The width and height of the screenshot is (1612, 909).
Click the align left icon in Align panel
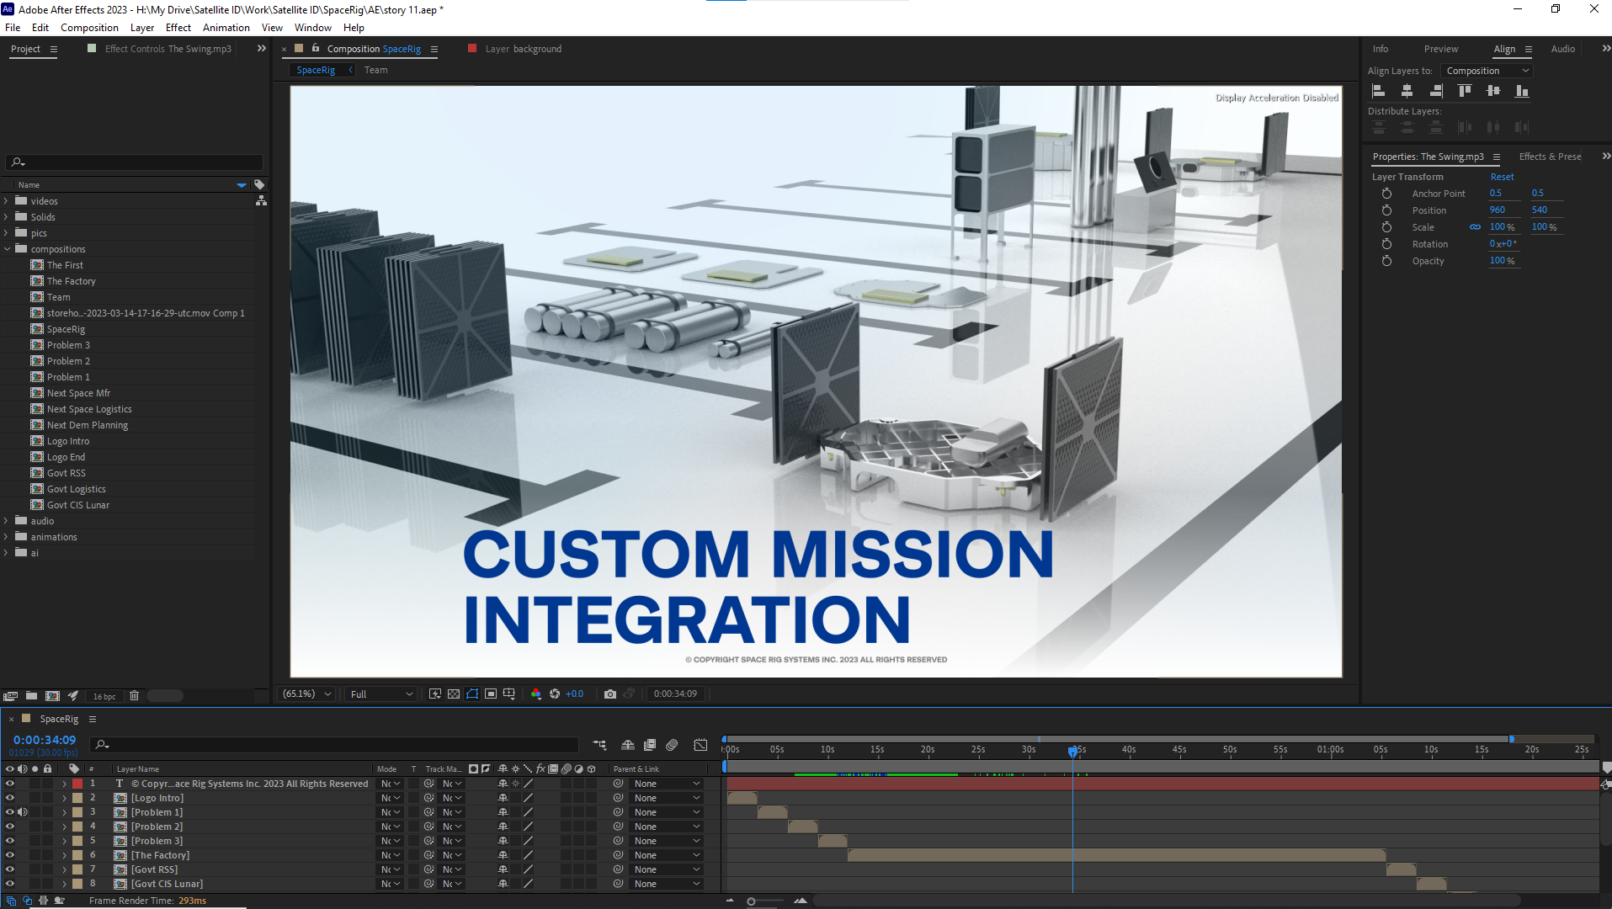pos(1378,91)
